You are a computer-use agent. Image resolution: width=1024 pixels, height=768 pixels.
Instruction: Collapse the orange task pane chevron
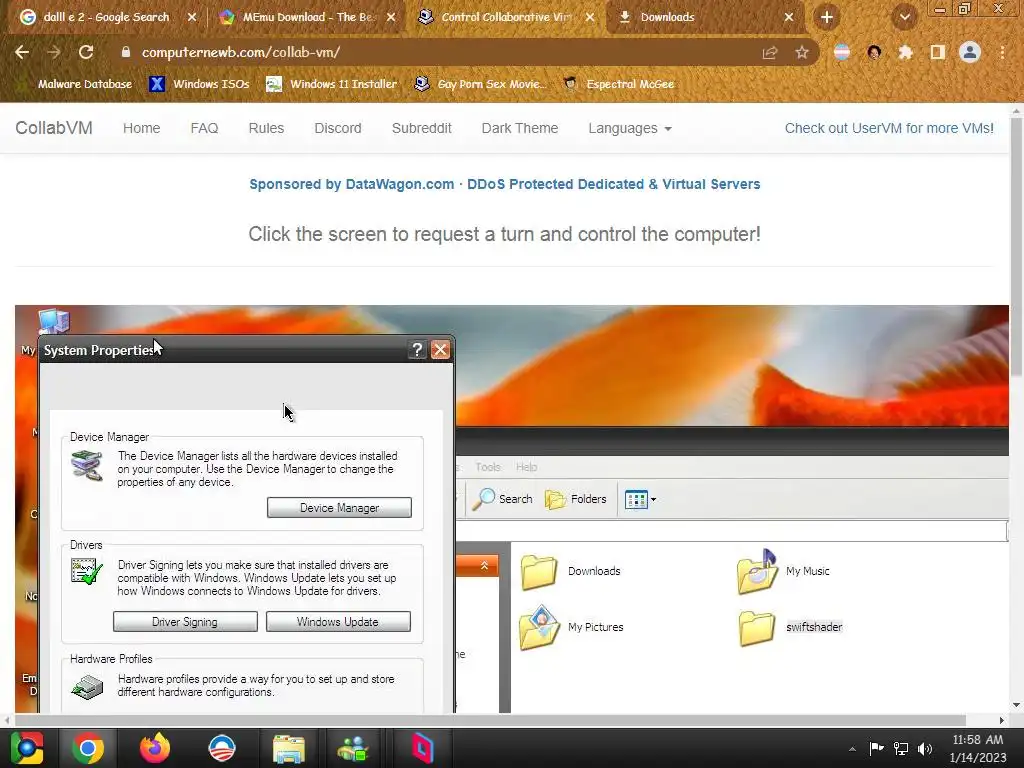(x=484, y=566)
